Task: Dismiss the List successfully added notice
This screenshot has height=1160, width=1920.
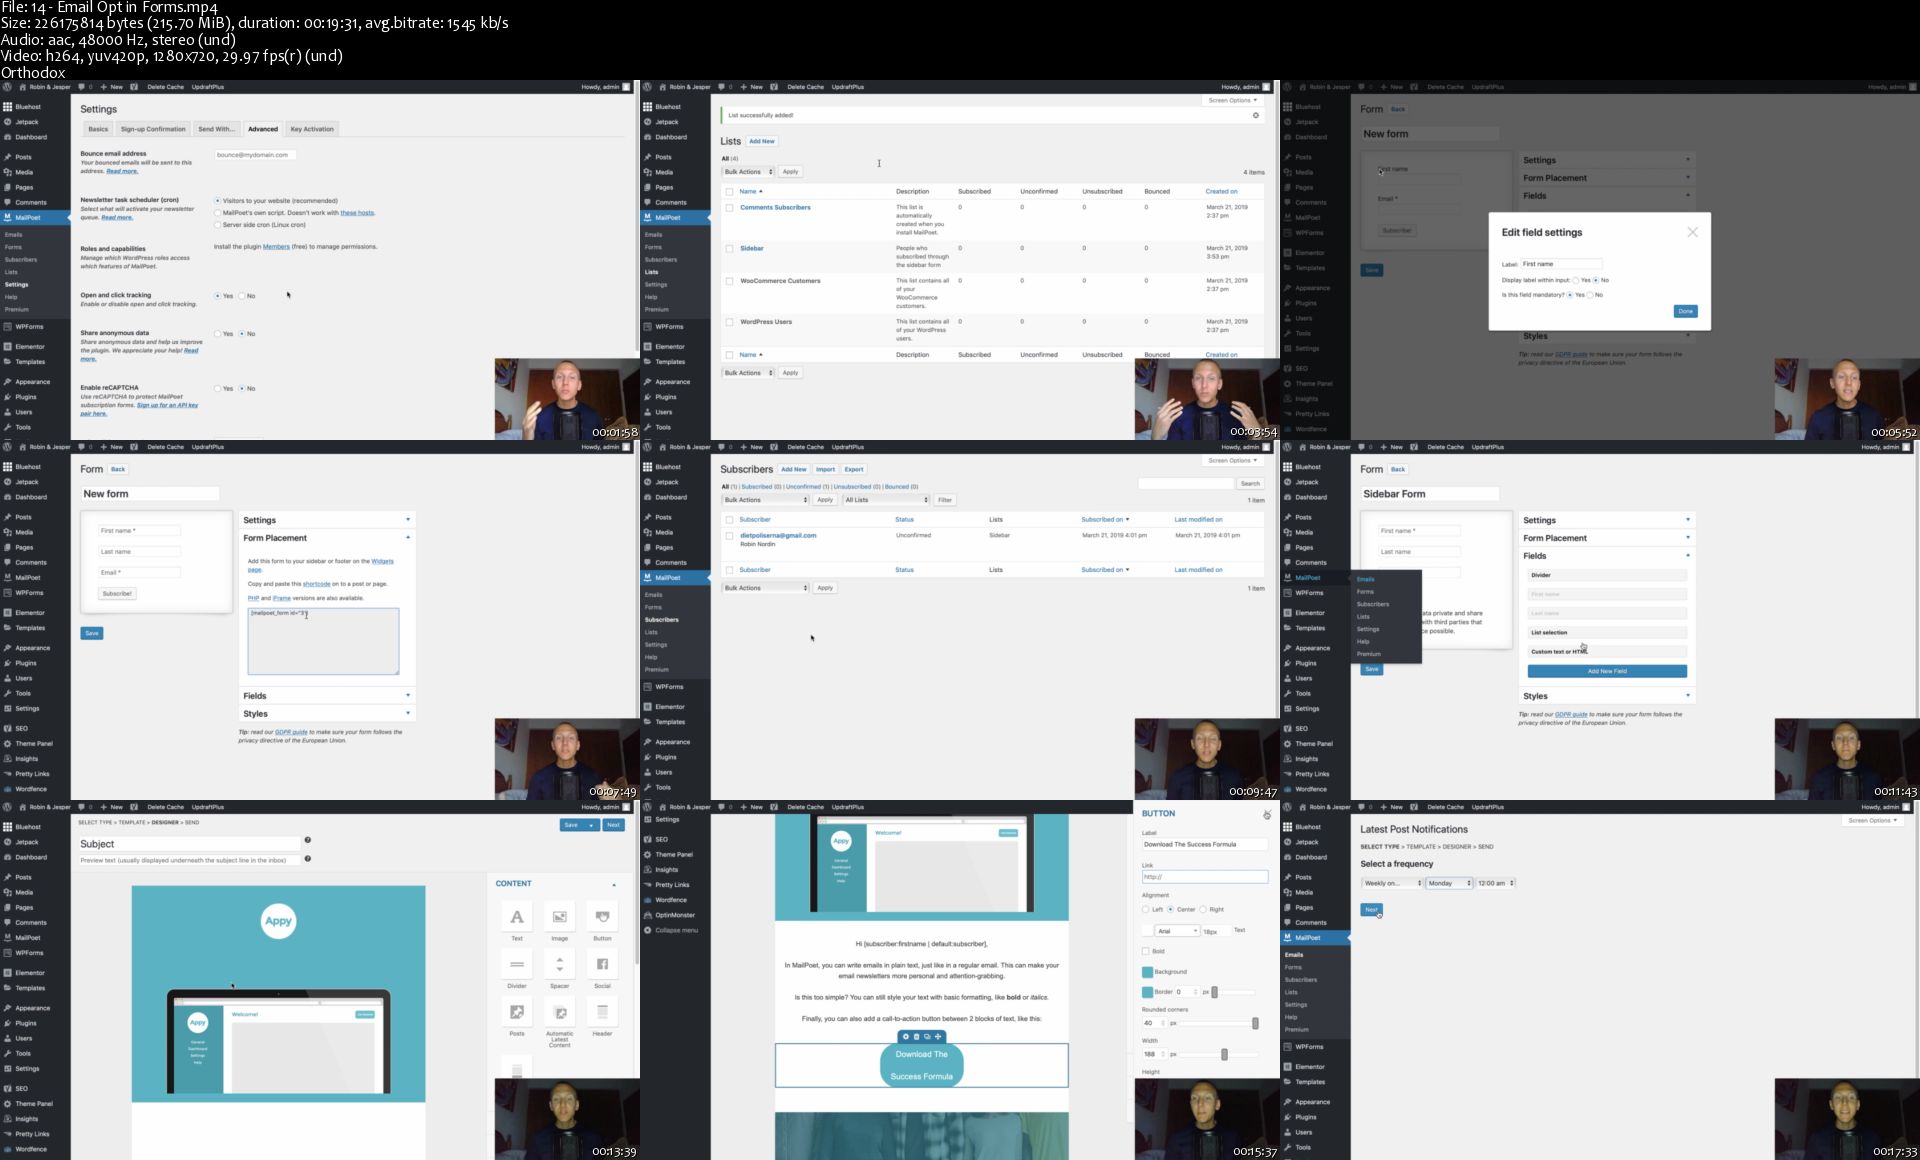Action: [1256, 115]
